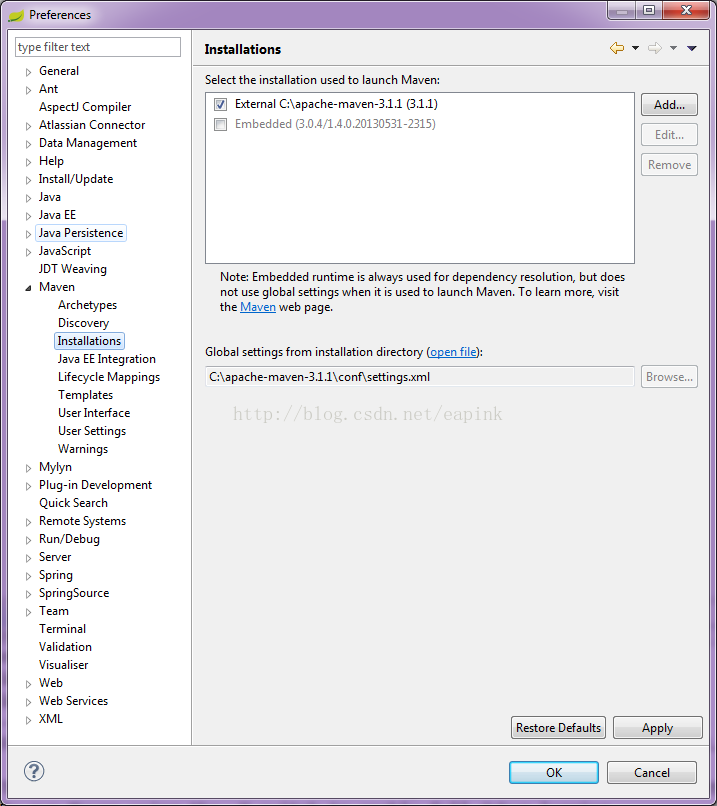The width and height of the screenshot is (717, 806).
Task: Click the type filter text field
Action: coord(98,47)
